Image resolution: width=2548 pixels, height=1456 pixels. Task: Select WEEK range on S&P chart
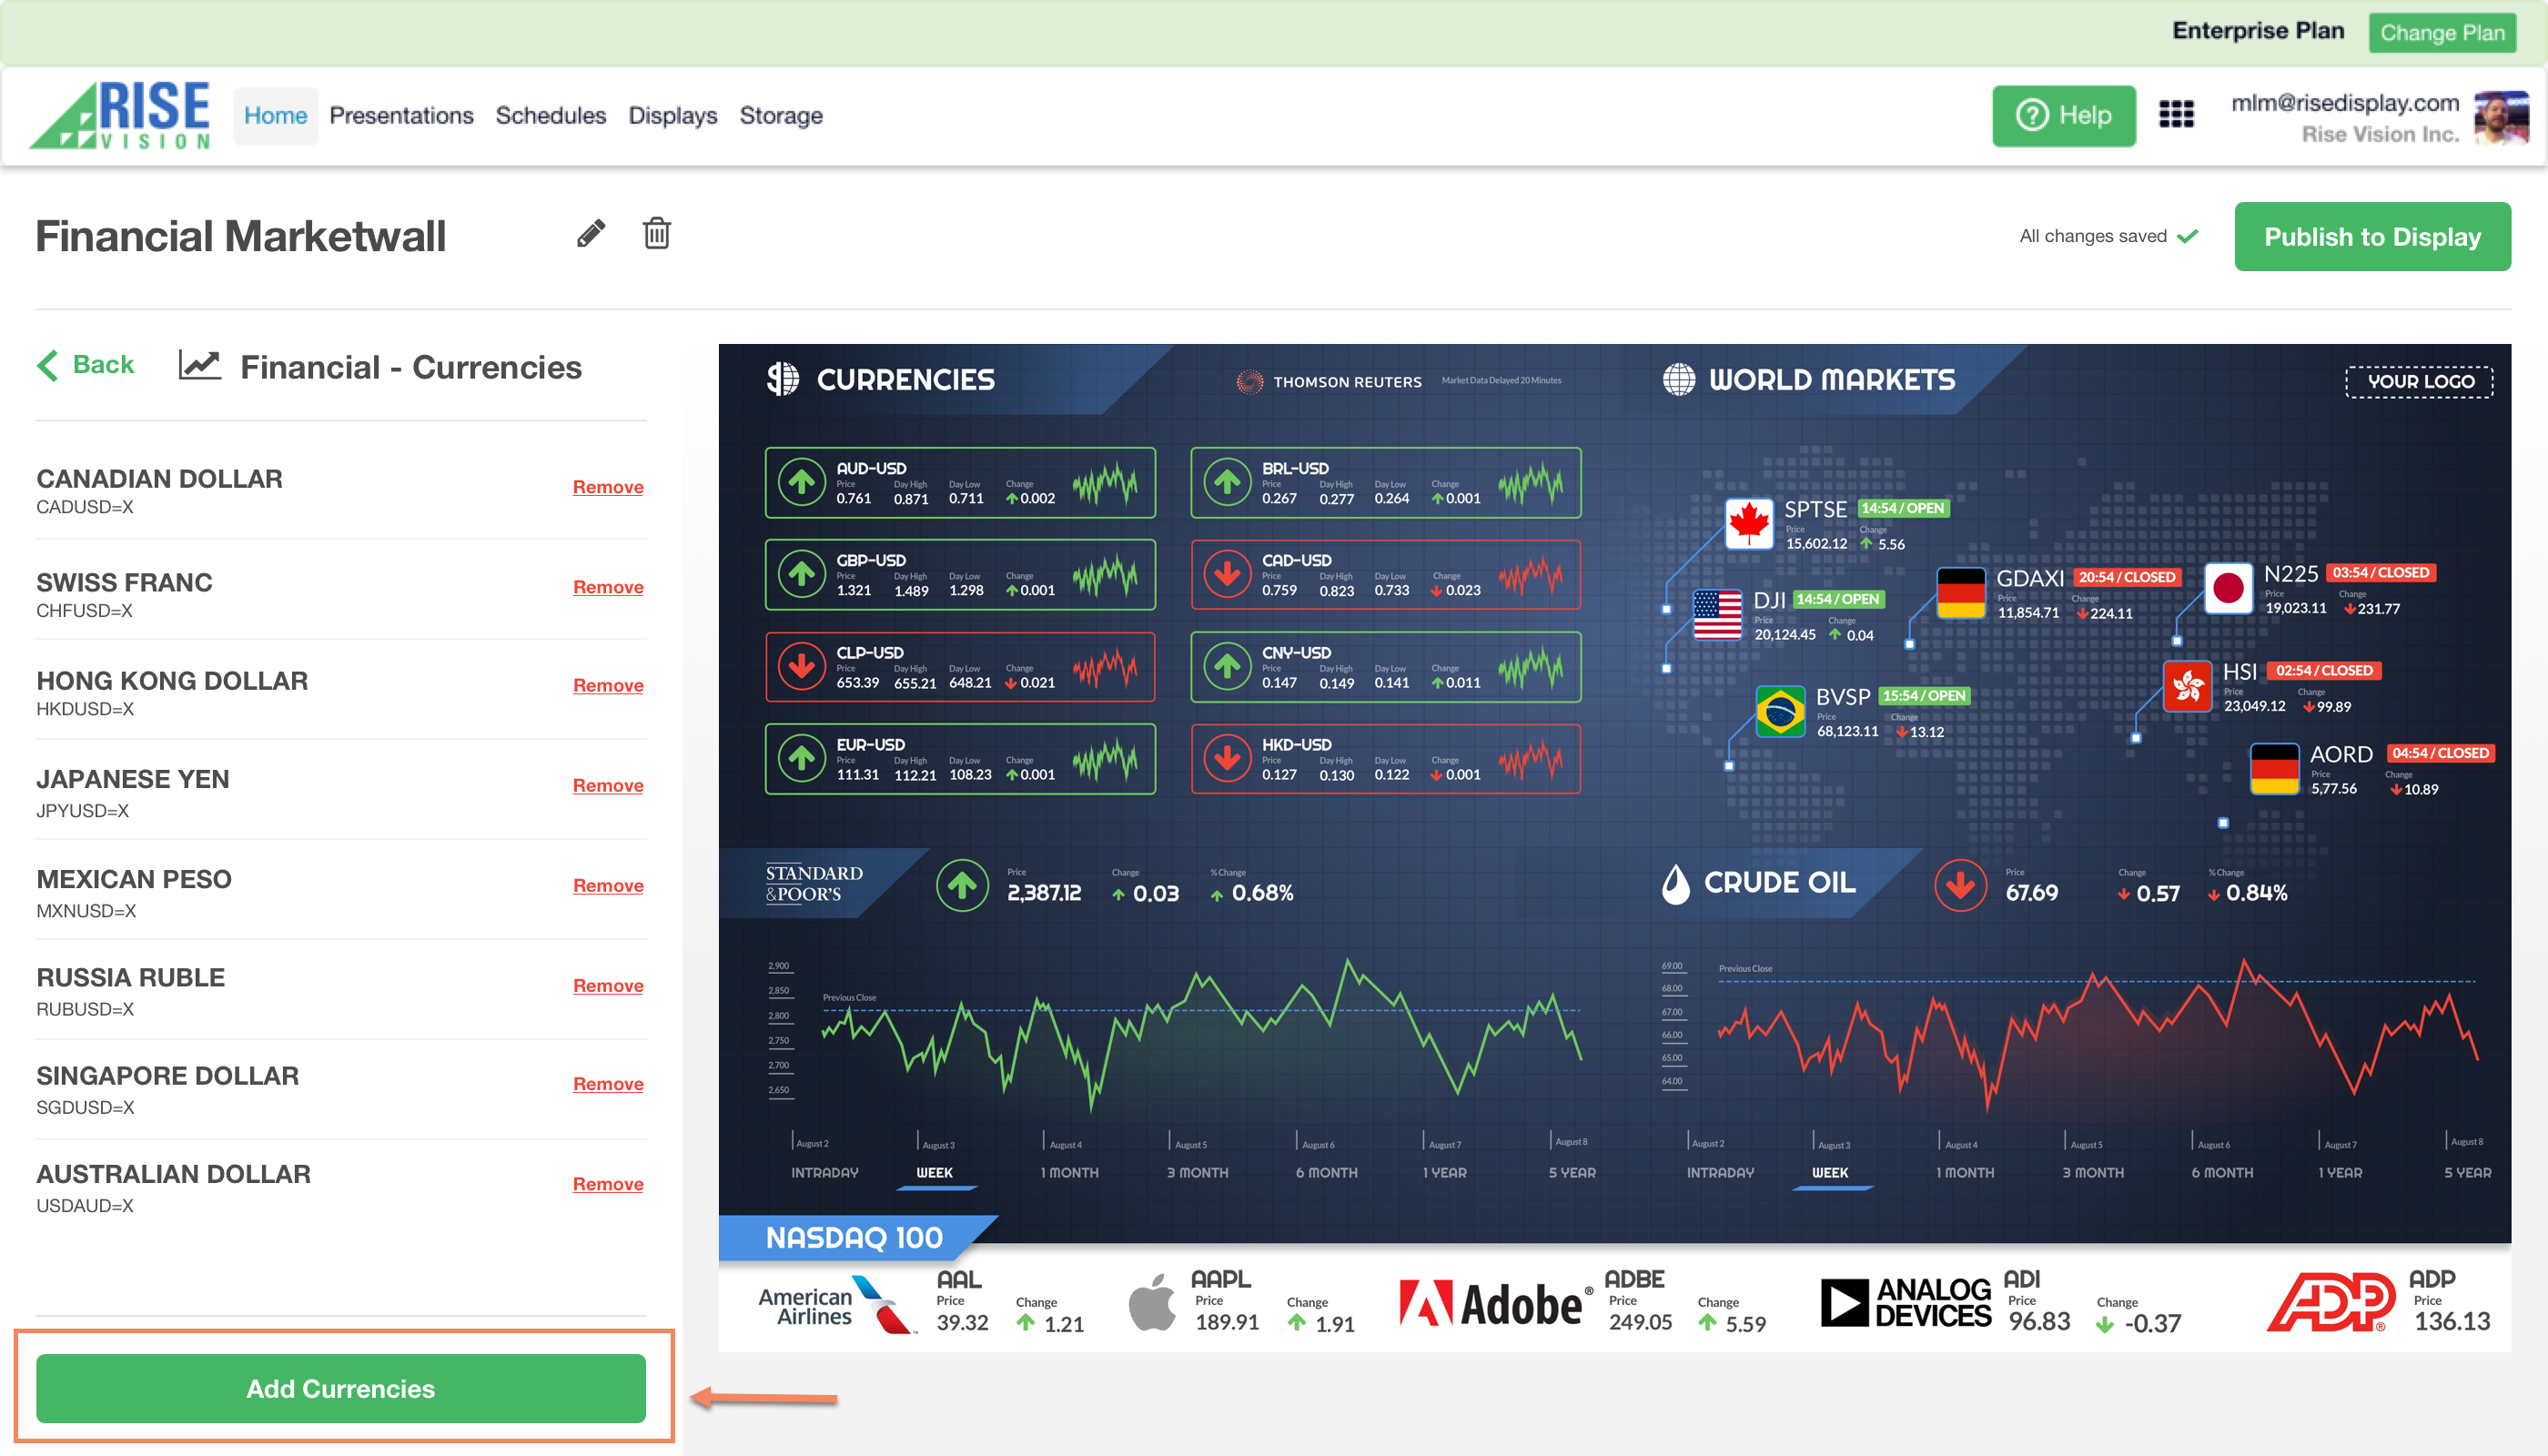coord(934,1172)
